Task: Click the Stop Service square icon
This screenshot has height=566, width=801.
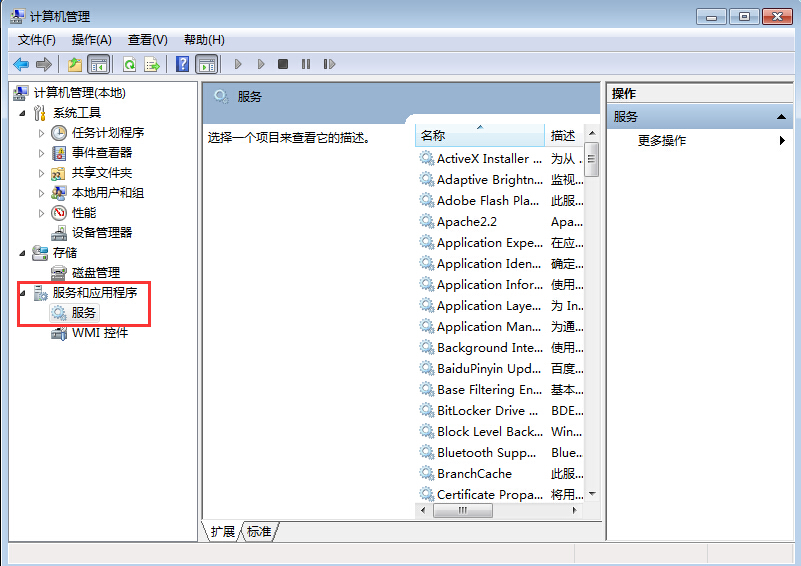Action: pyautogui.click(x=283, y=64)
